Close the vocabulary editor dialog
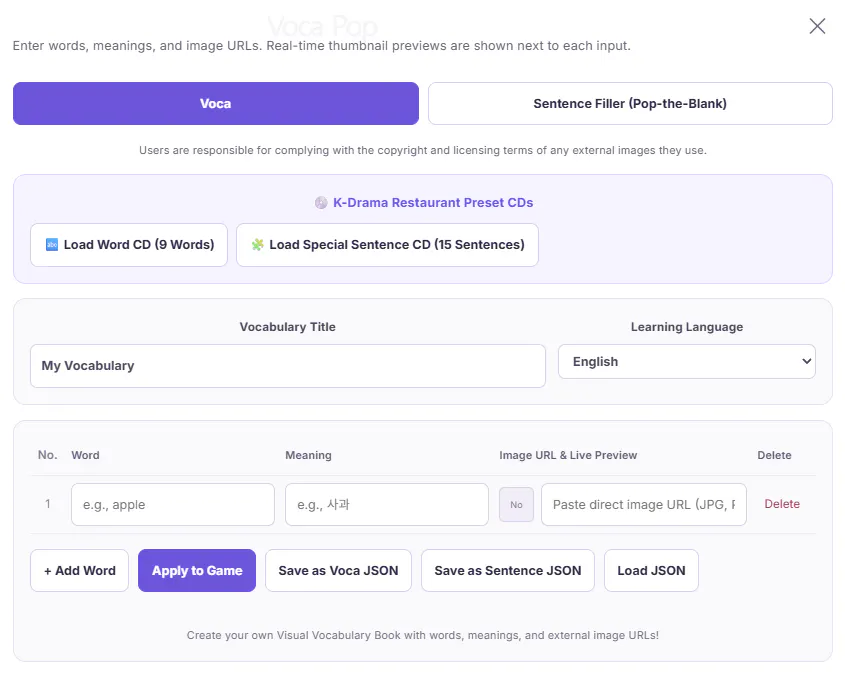Image resolution: width=845 pixels, height=698 pixels. (x=817, y=26)
